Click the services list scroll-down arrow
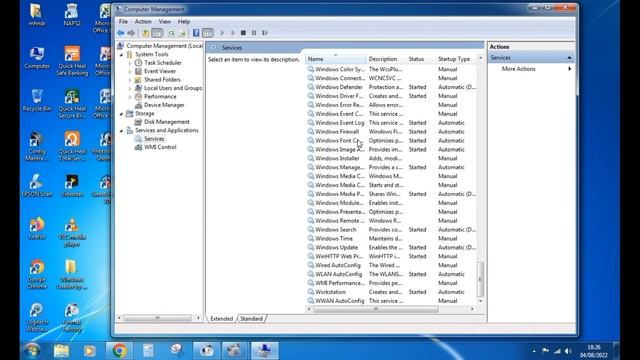The height and width of the screenshot is (360, 640). coord(480,301)
